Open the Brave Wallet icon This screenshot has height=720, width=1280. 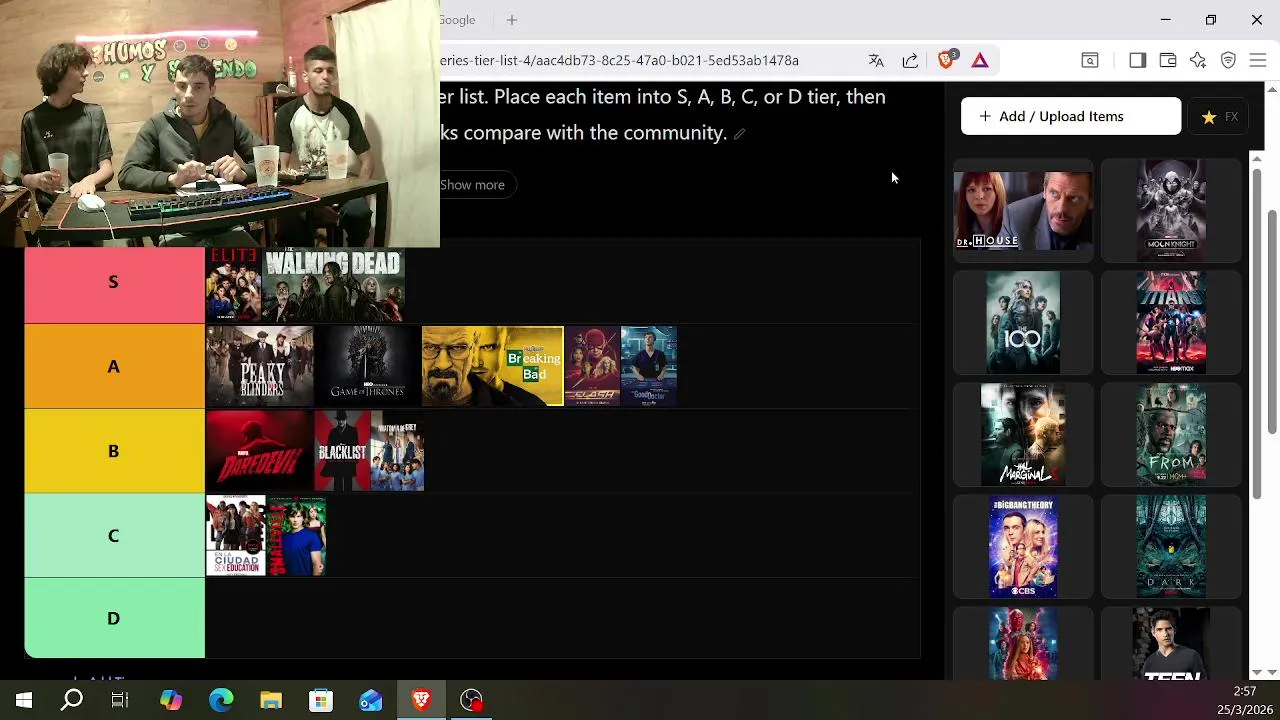1167,60
